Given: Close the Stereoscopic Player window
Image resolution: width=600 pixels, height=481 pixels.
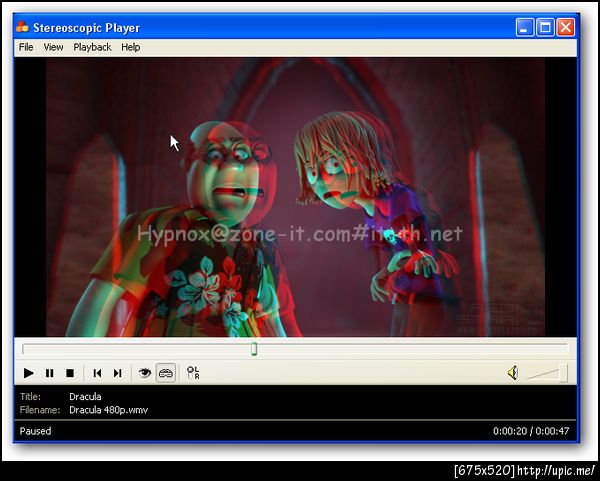Looking at the screenshot, I should (566, 28).
